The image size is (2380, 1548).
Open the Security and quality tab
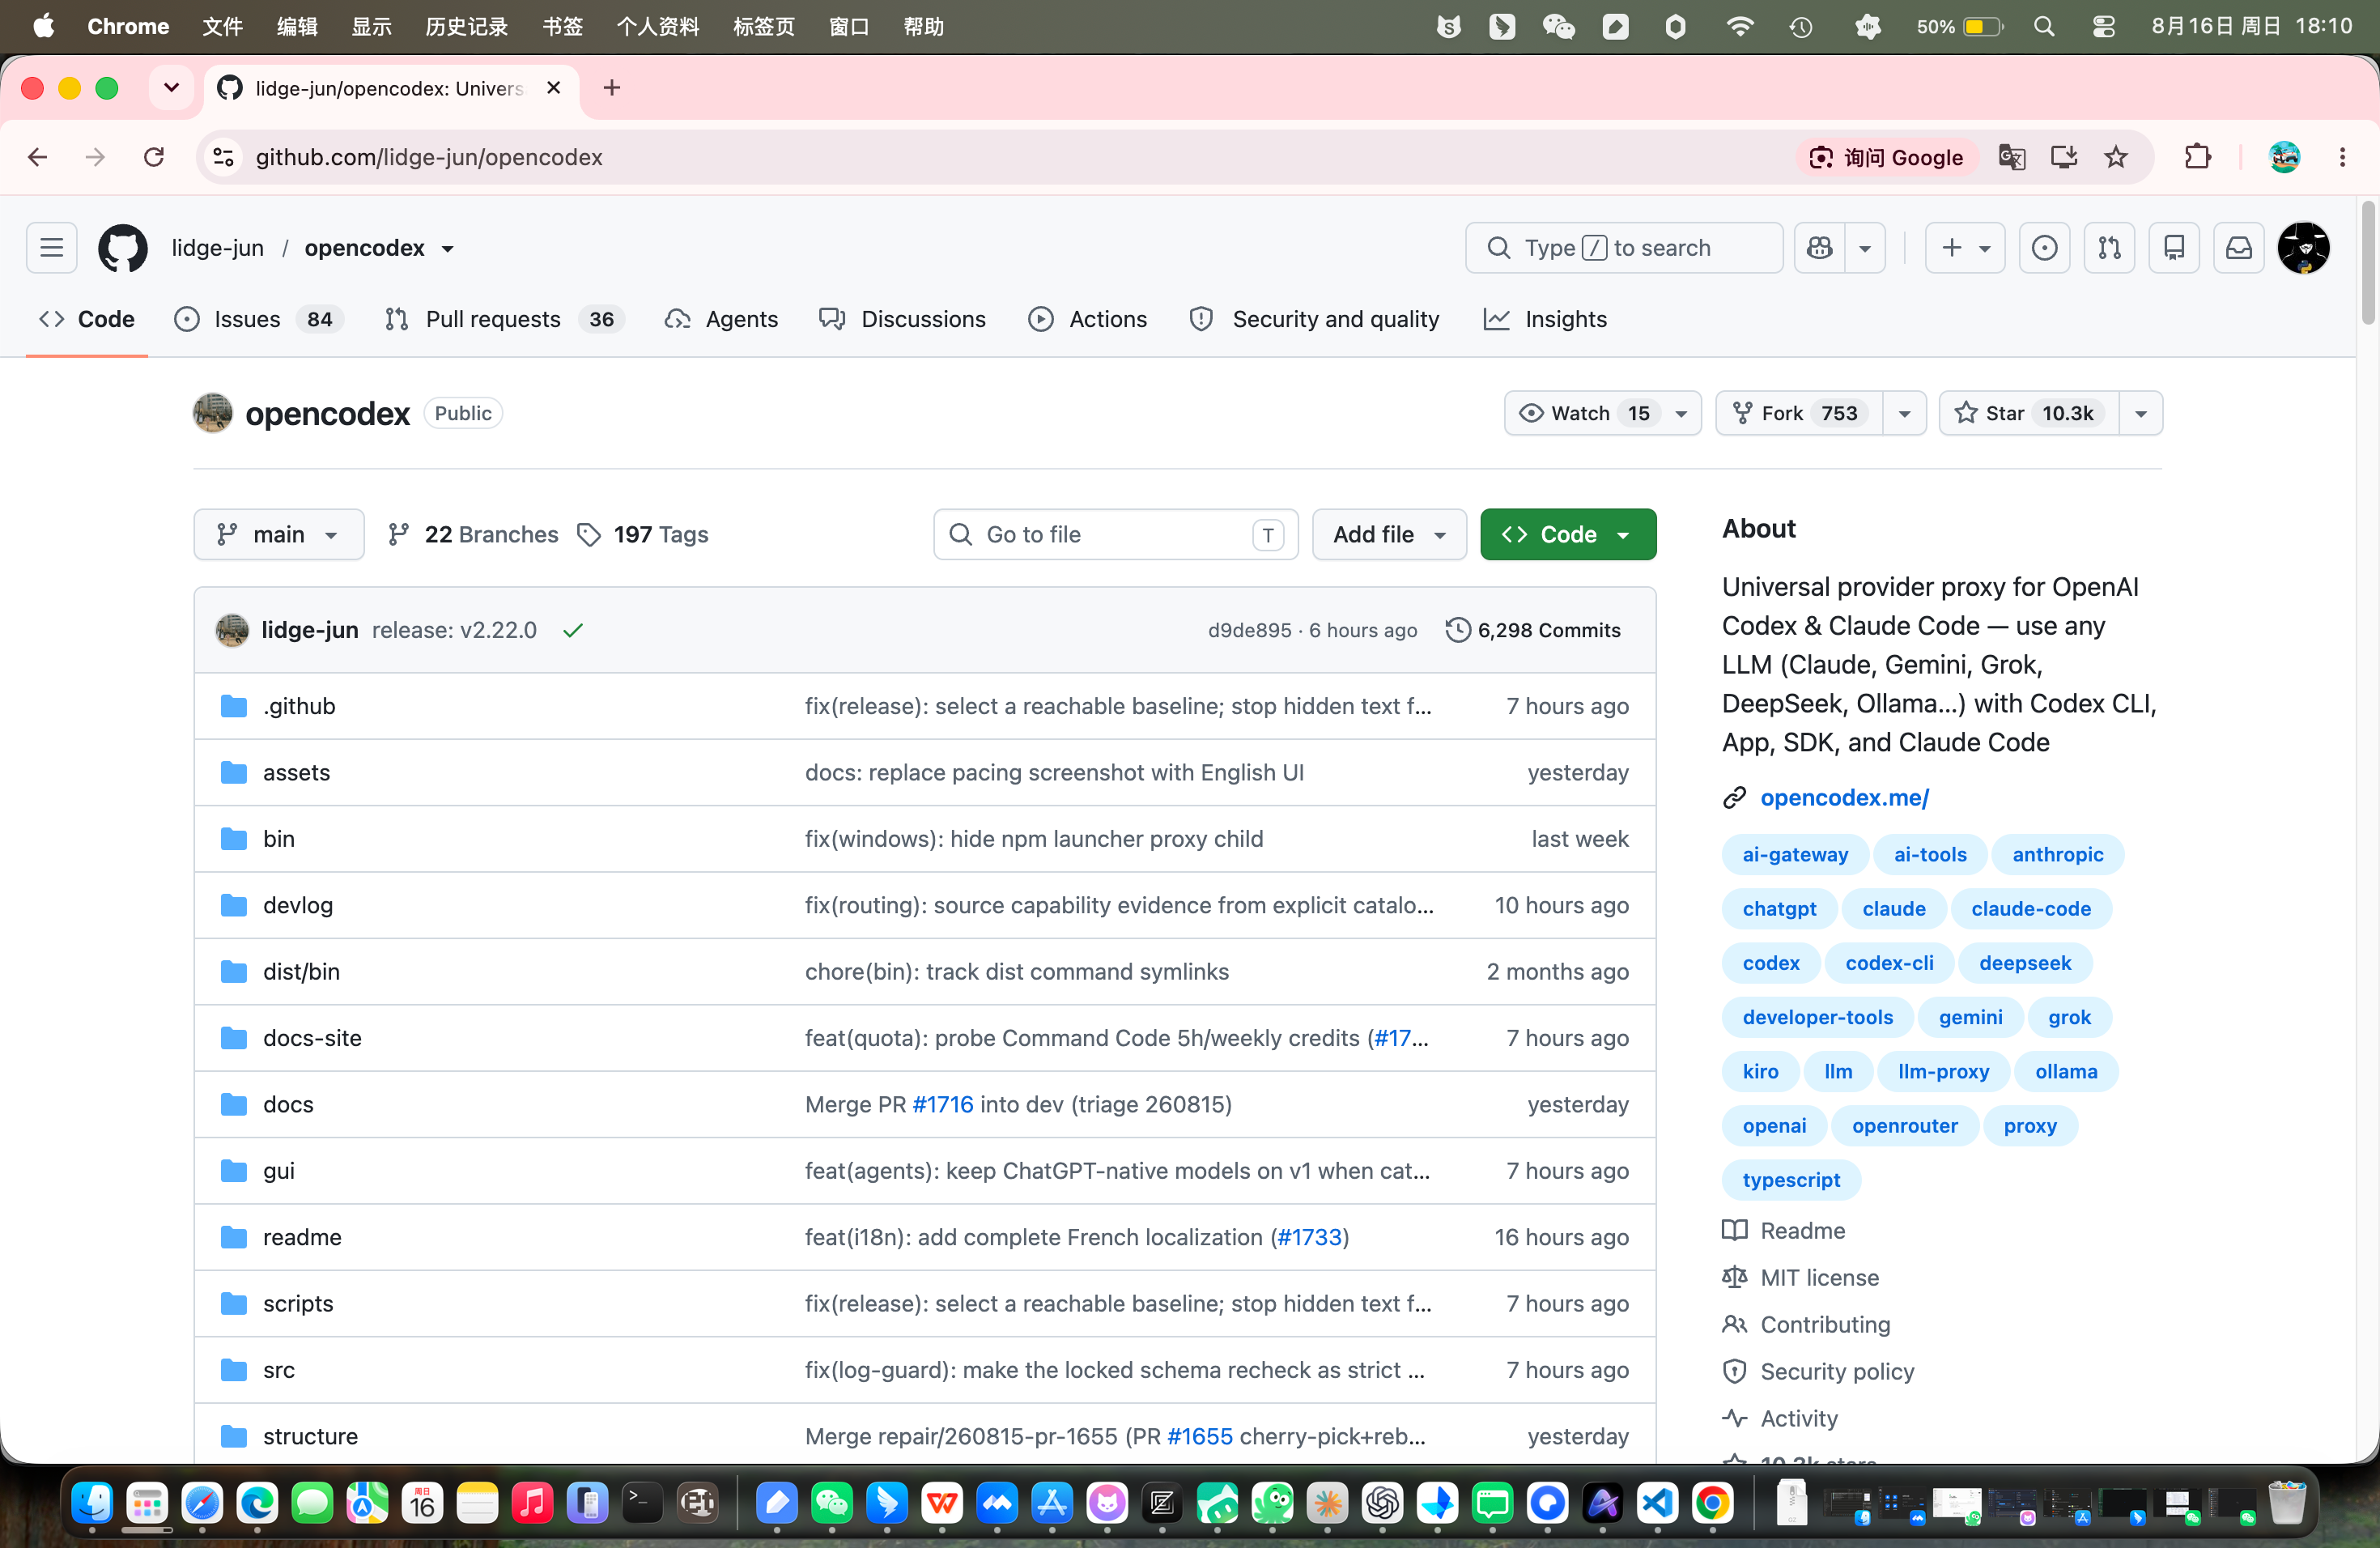(x=1314, y=319)
